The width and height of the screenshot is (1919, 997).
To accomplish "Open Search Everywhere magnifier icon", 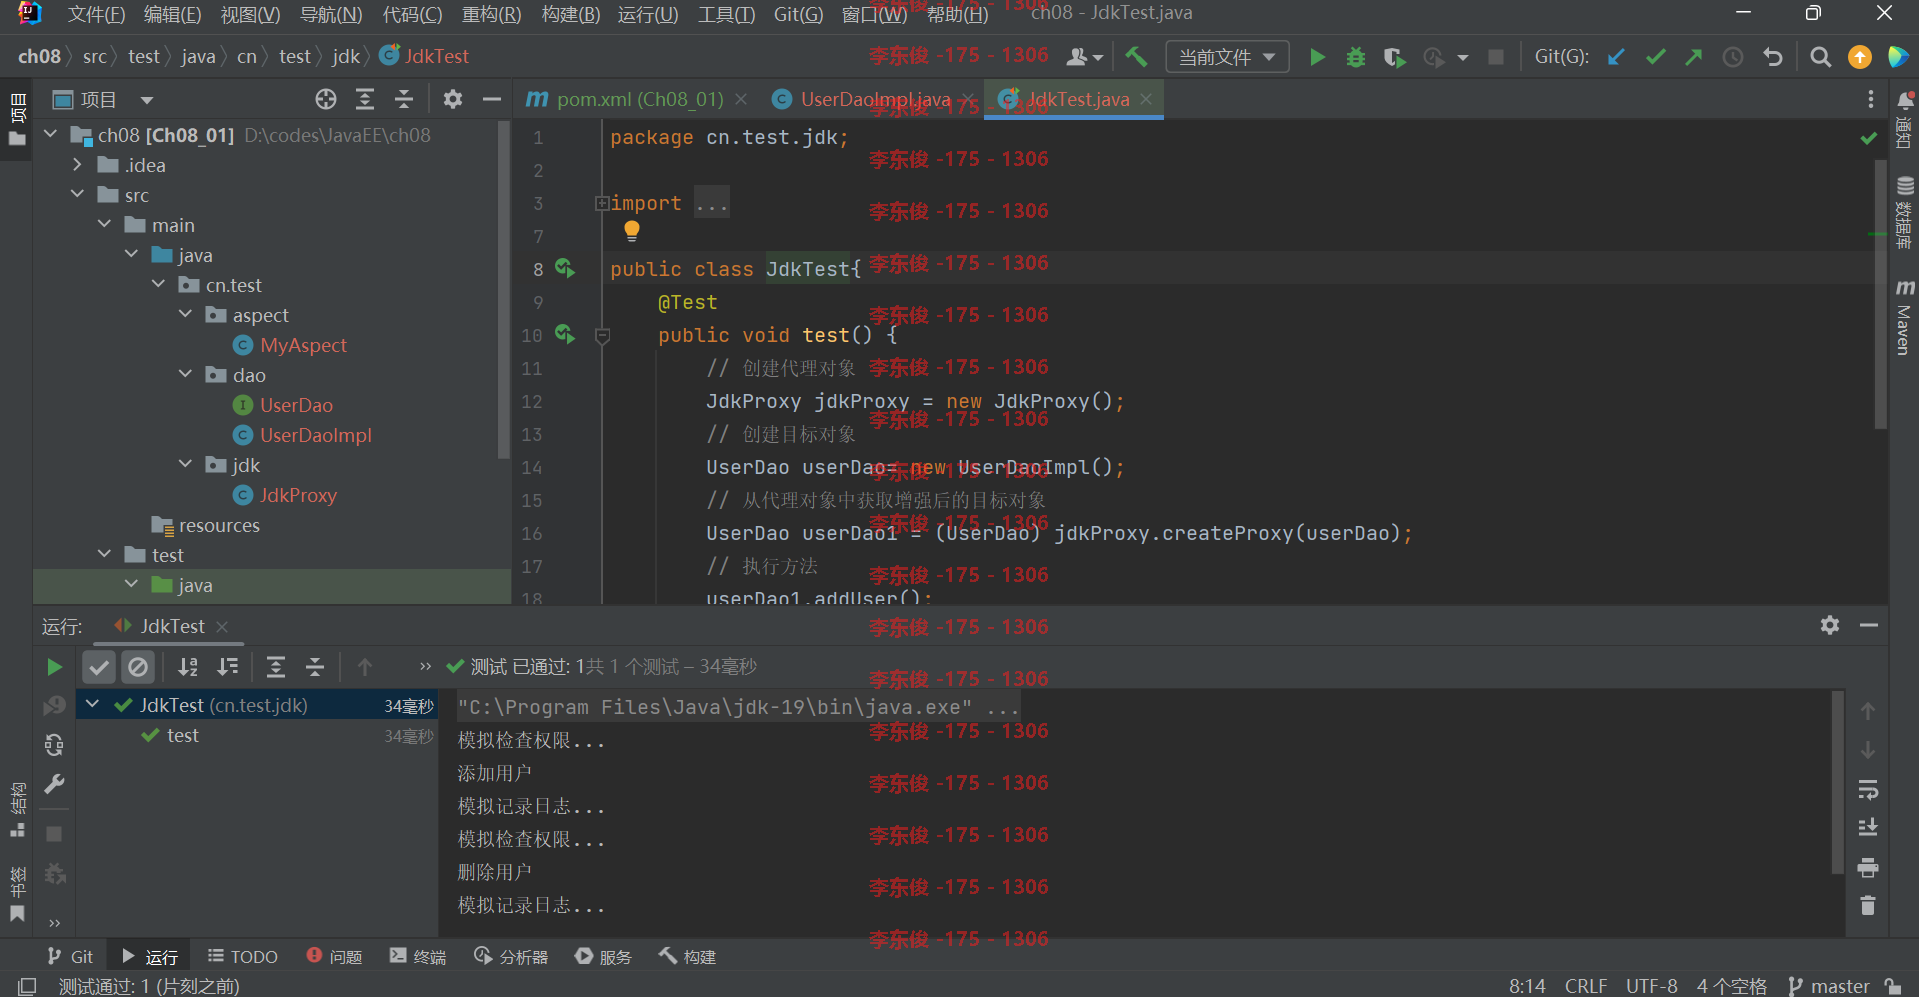I will point(1821,57).
